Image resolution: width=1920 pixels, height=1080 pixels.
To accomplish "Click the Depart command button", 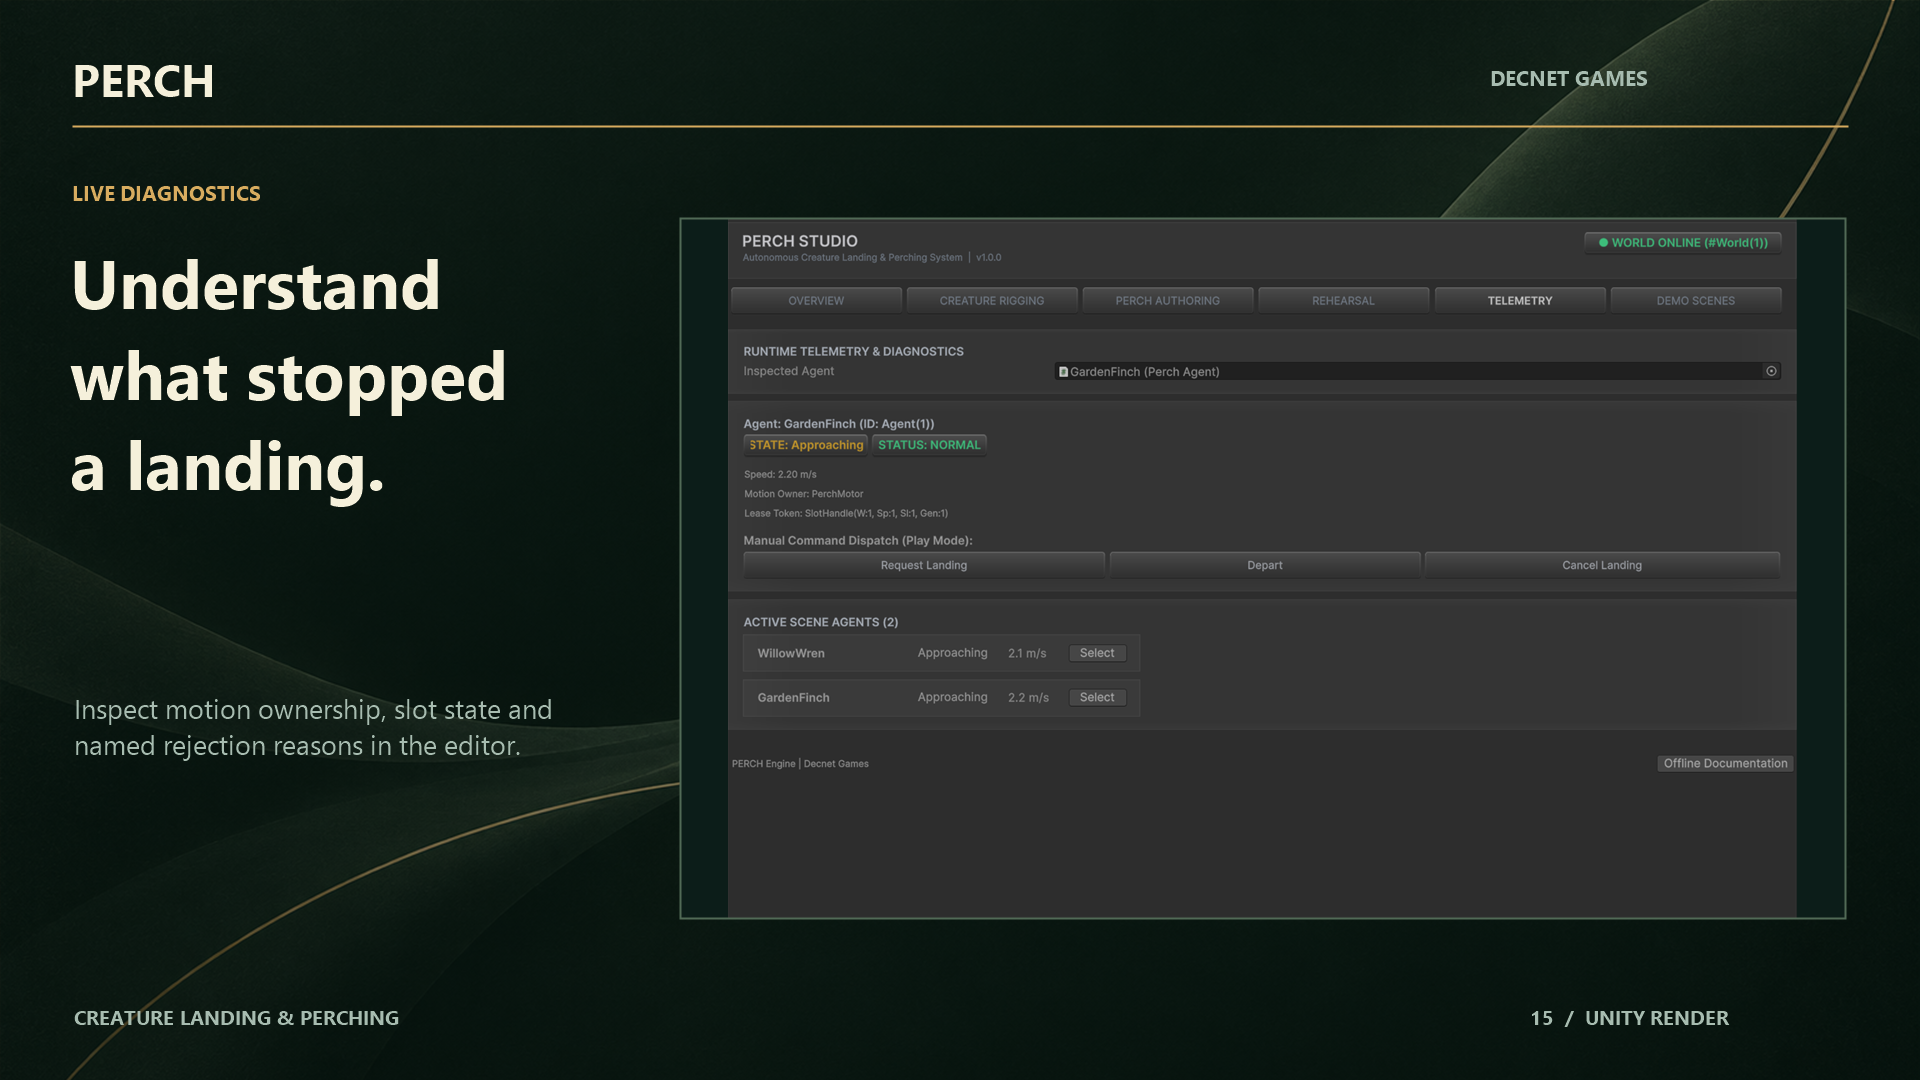I will click(x=1265, y=565).
